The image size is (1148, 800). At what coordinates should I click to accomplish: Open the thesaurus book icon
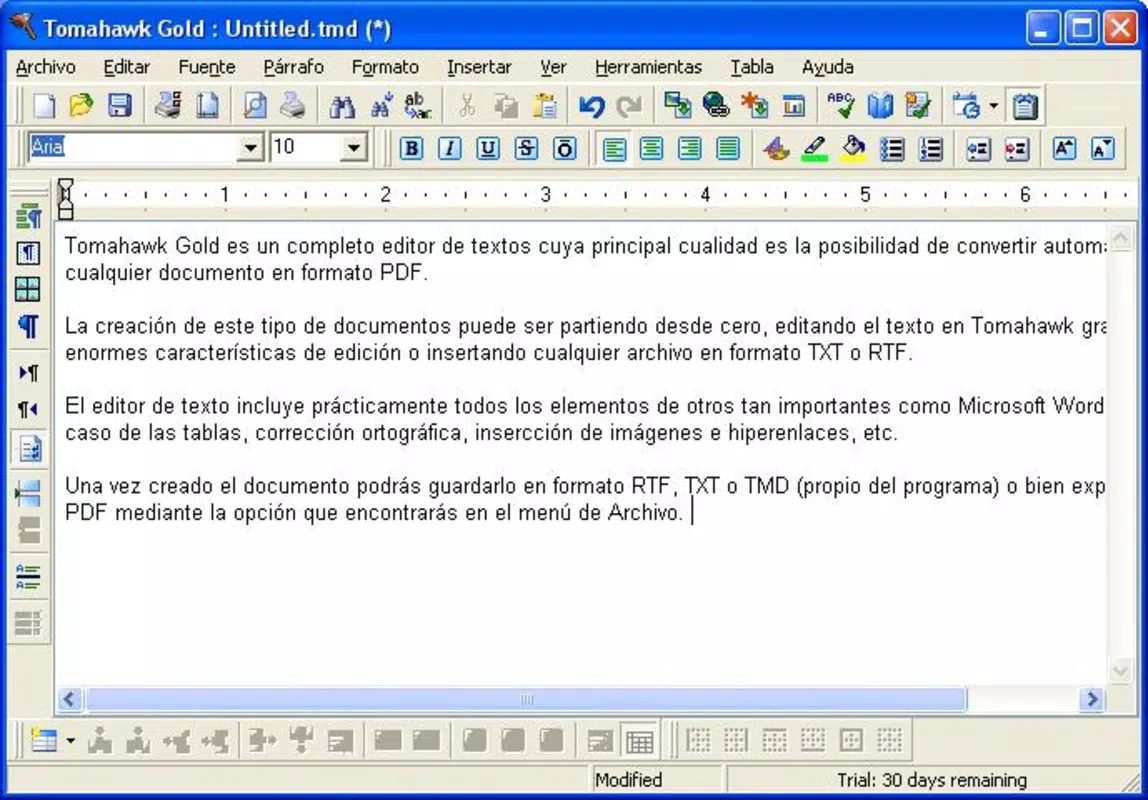click(x=879, y=107)
